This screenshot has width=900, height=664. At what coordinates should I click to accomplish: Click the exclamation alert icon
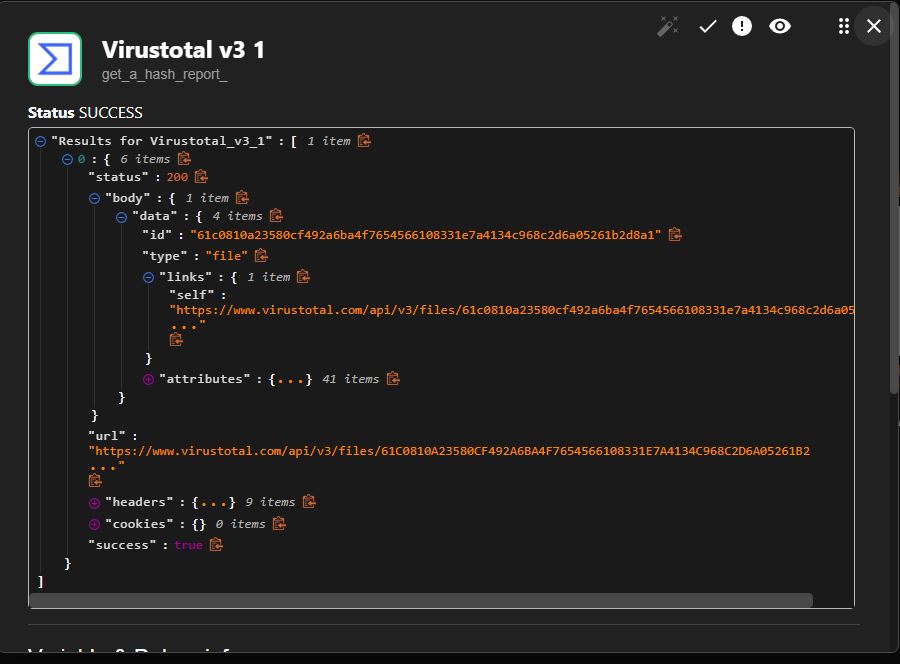(x=742, y=26)
